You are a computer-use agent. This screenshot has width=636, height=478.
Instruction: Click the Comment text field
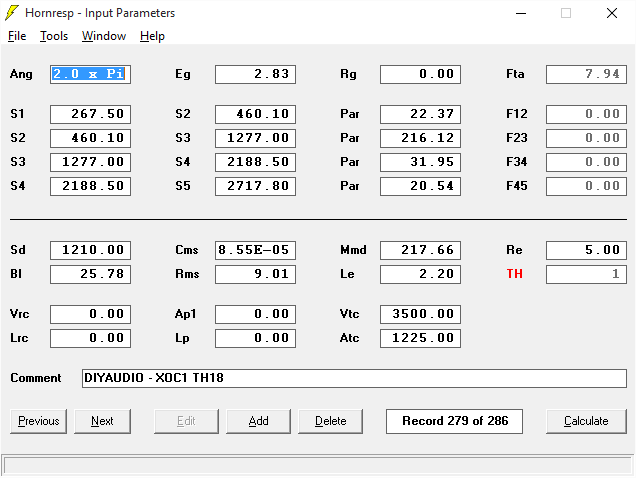pos(354,378)
